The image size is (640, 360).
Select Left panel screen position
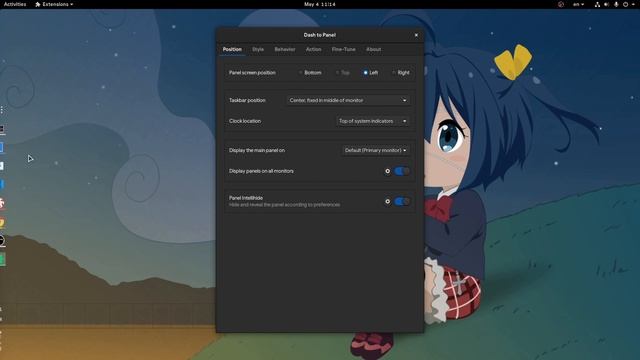pos(371,73)
